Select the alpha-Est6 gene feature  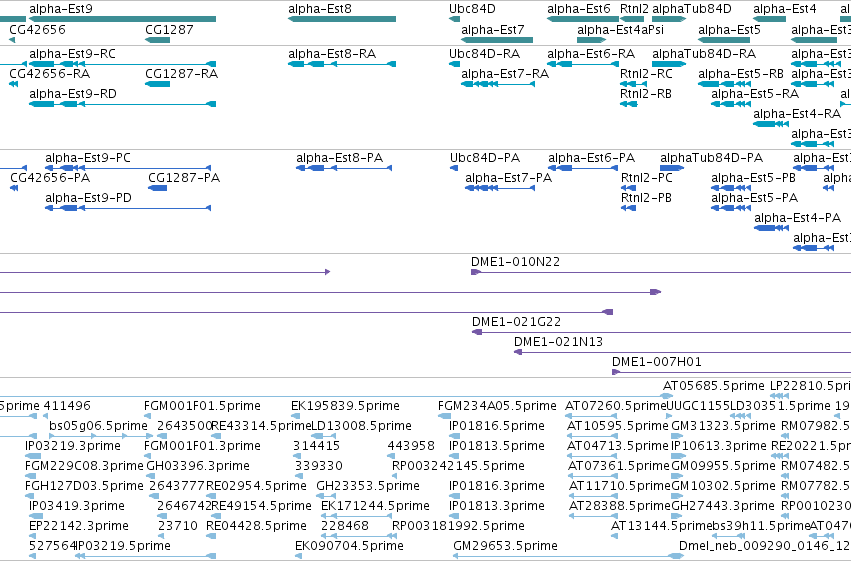pyautogui.click(x=583, y=19)
